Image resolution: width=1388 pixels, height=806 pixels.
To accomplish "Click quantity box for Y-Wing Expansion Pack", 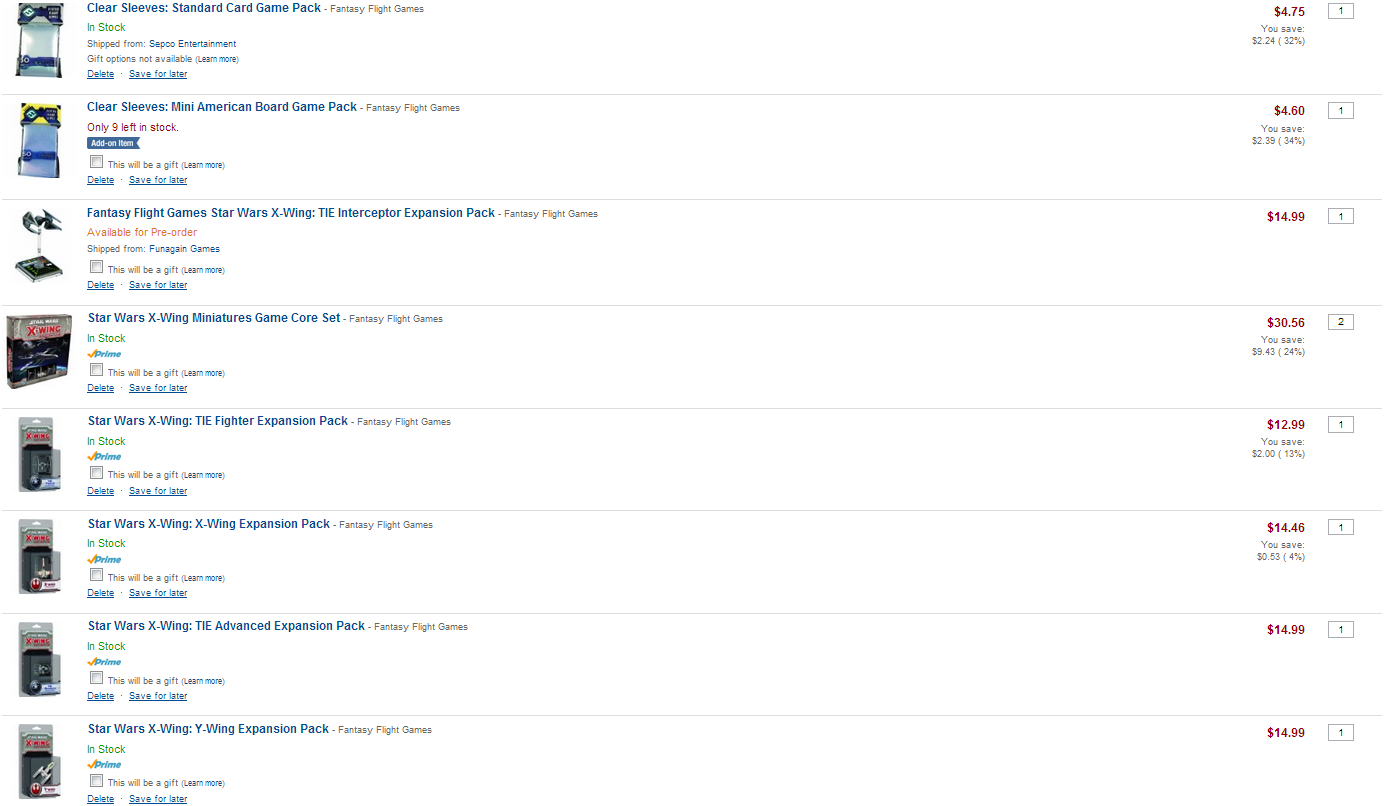I will 1340,733.
